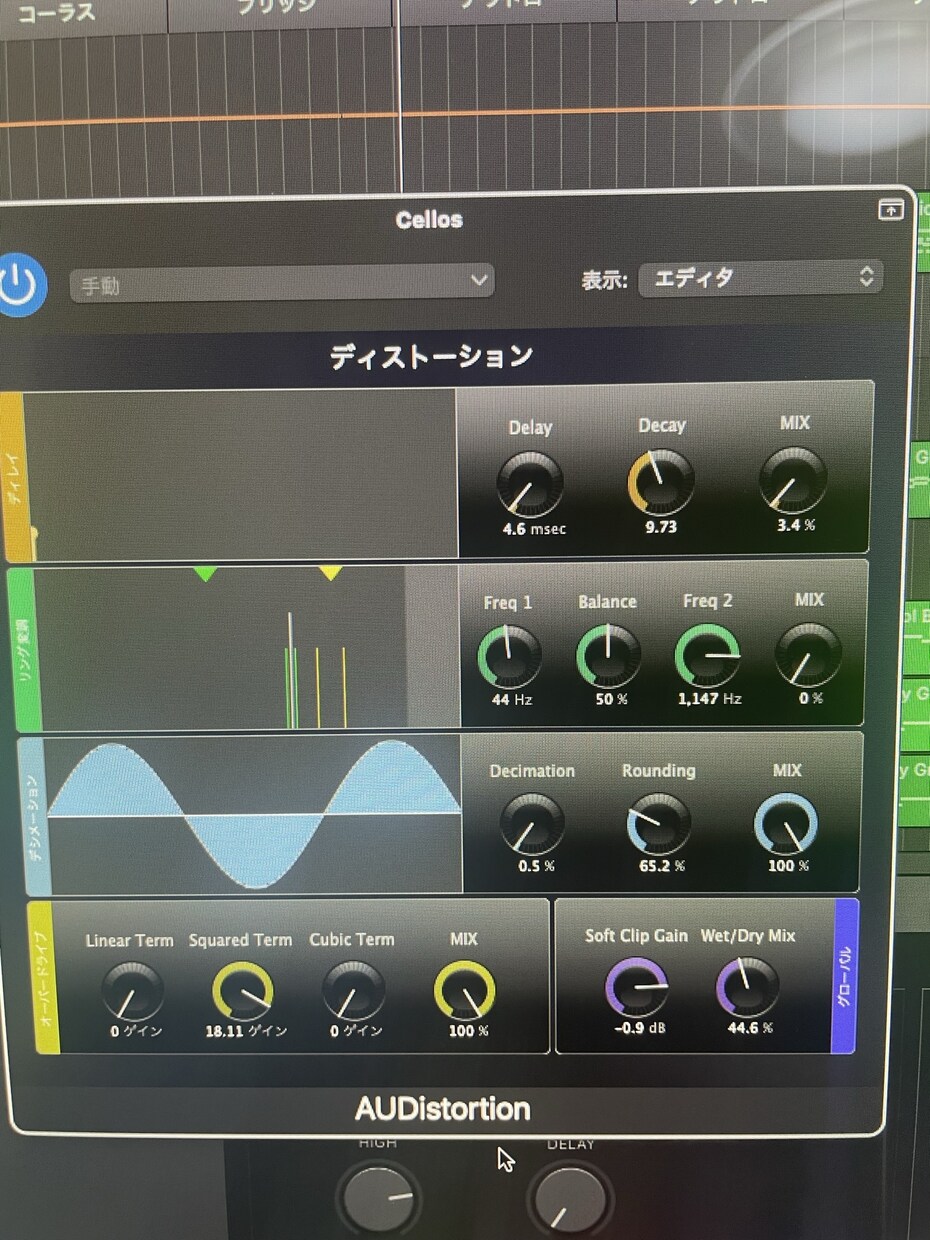The image size is (930, 1240).
Task: Adjust the Soft Clip Gain knob
Action: [637, 988]
